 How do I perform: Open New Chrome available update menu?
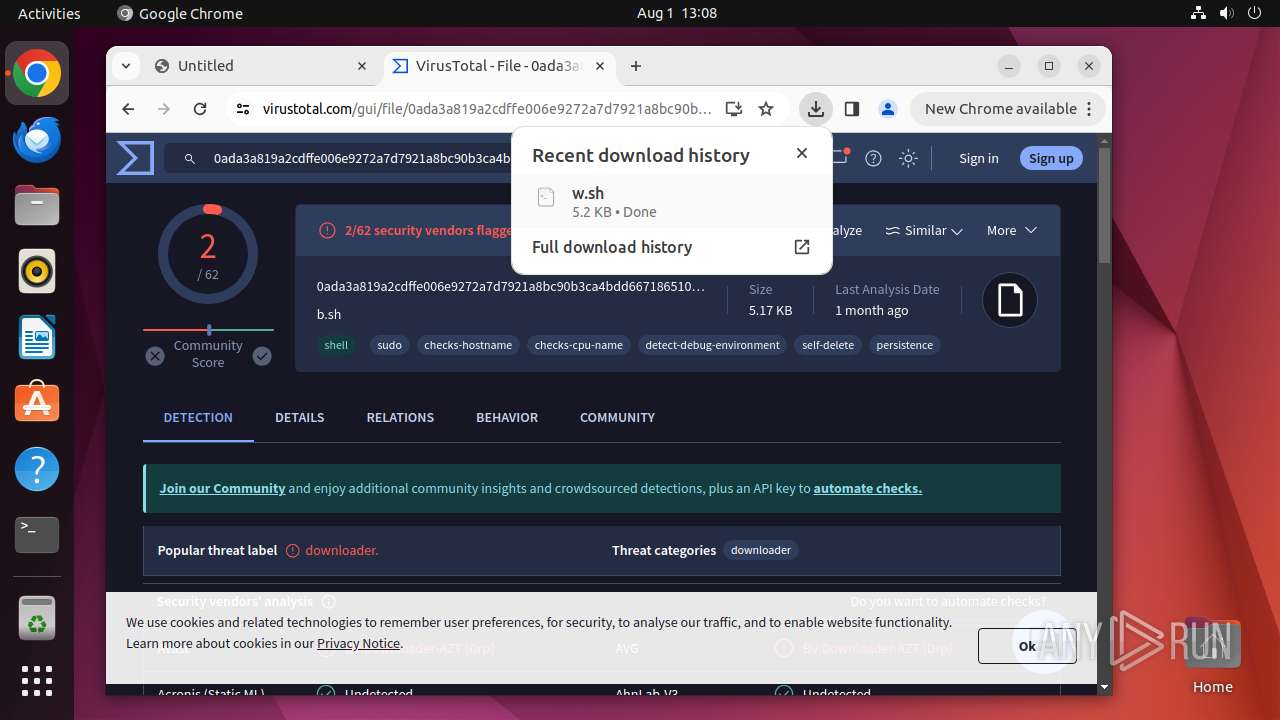[x=1007, y=109]
